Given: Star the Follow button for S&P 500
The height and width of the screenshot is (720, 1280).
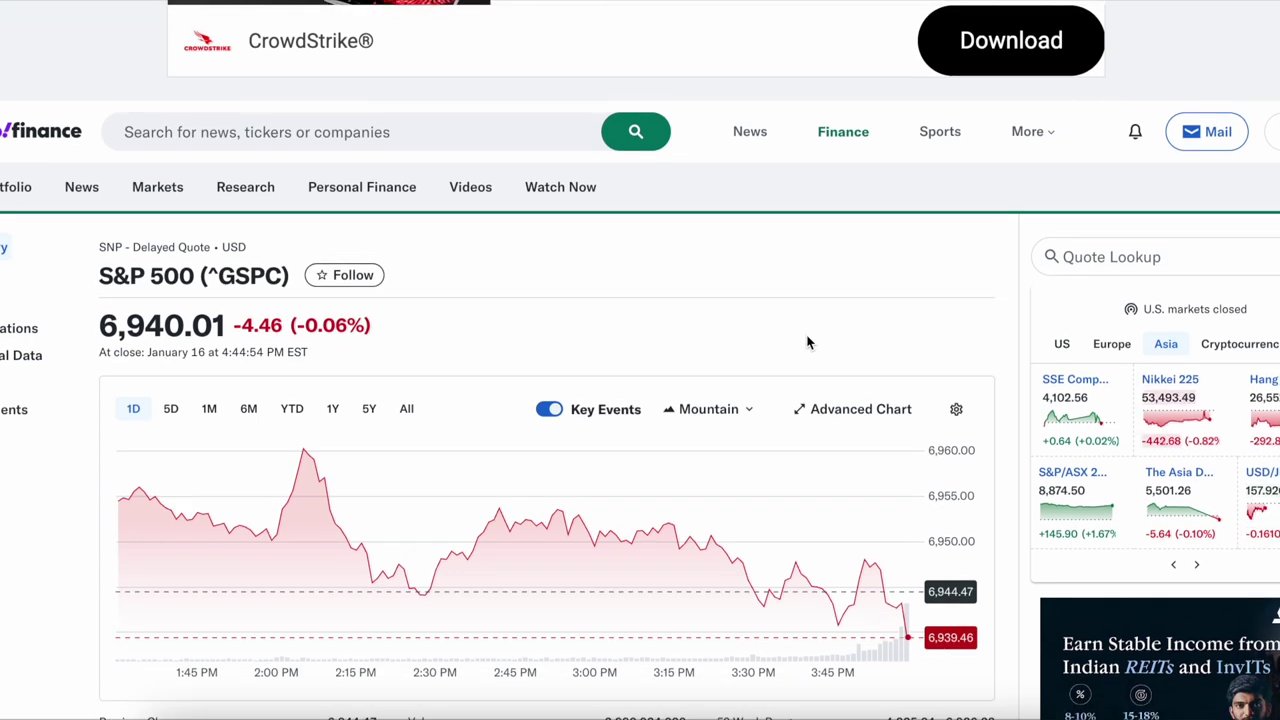Looking at the screenshot, I should coord(344,275).
